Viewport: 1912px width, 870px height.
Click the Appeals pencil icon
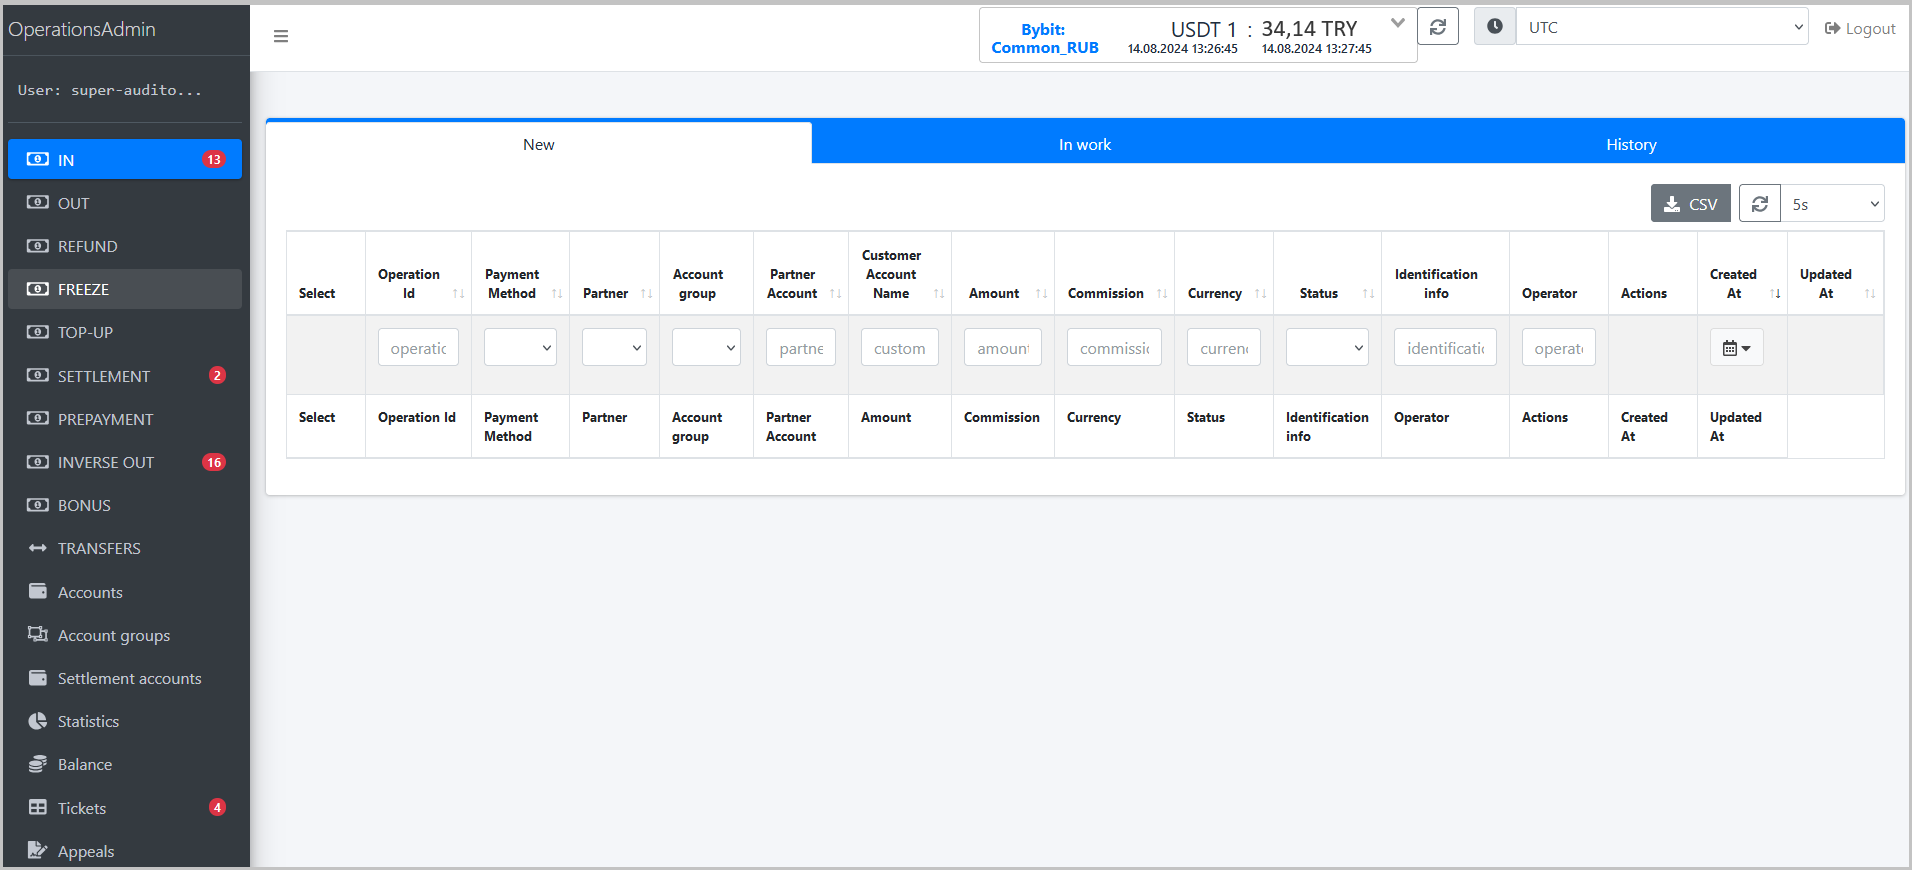tap(38, 850)
